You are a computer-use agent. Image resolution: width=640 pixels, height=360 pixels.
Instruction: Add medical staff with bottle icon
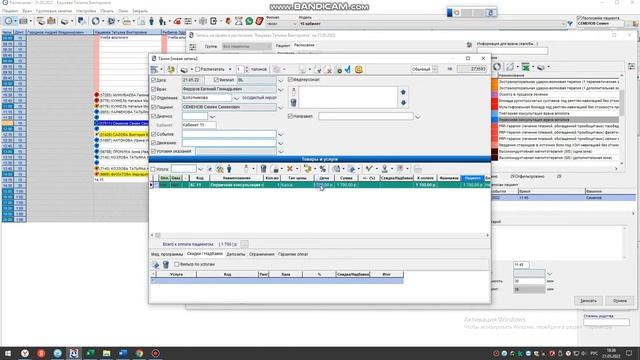[293, 92]
